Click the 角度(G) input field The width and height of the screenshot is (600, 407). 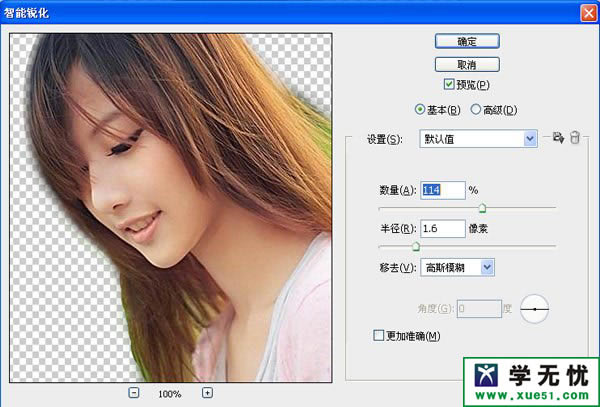(479, 308)
